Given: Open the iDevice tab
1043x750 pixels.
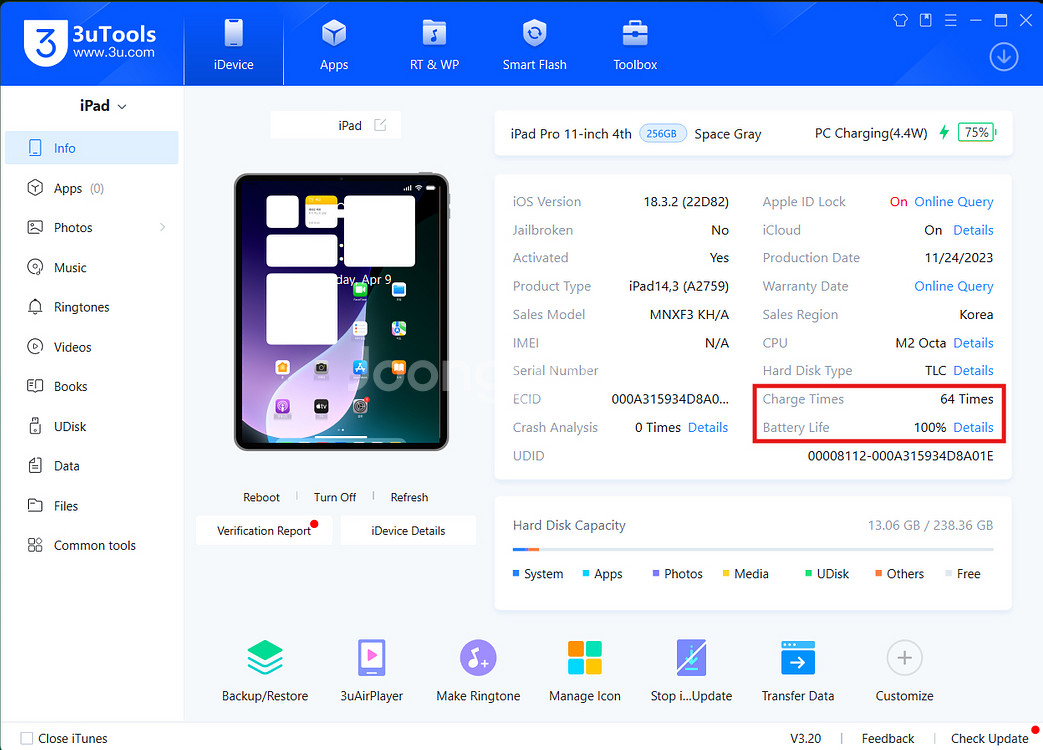Looking at the screenshot, I should click(233, 43).
